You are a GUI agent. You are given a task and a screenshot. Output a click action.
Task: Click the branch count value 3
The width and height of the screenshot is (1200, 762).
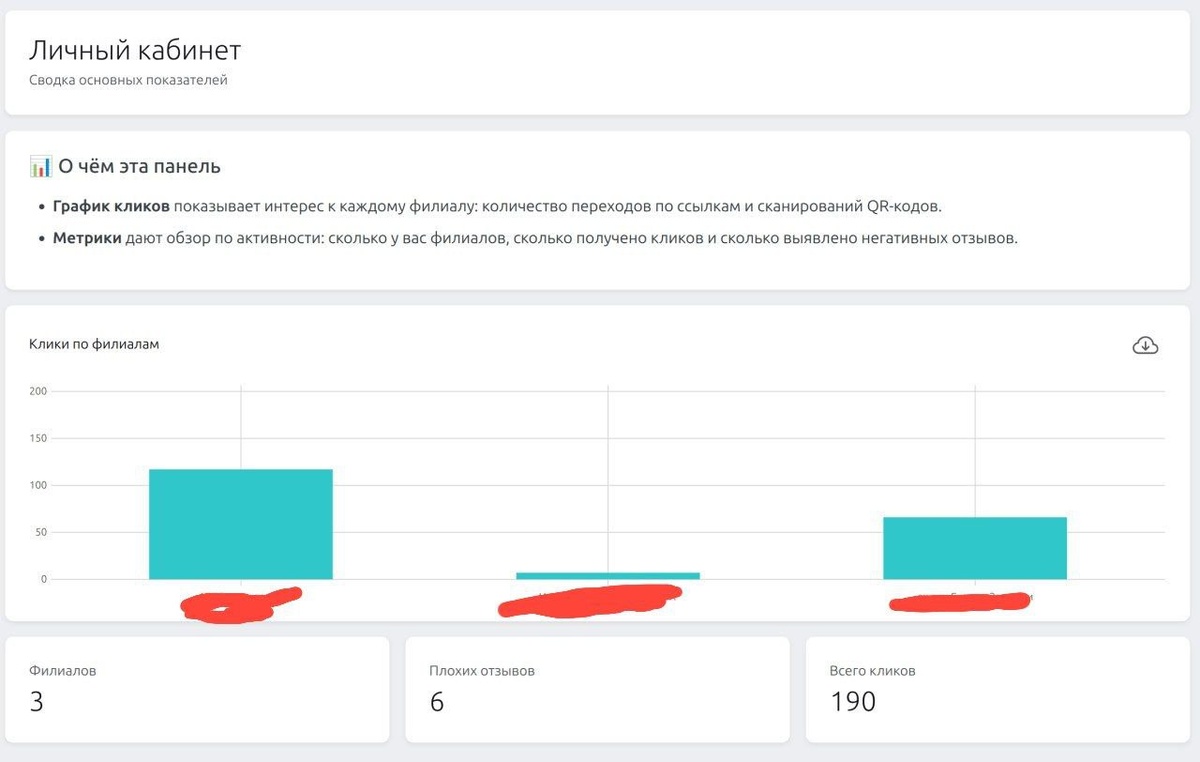click(37, 702)
